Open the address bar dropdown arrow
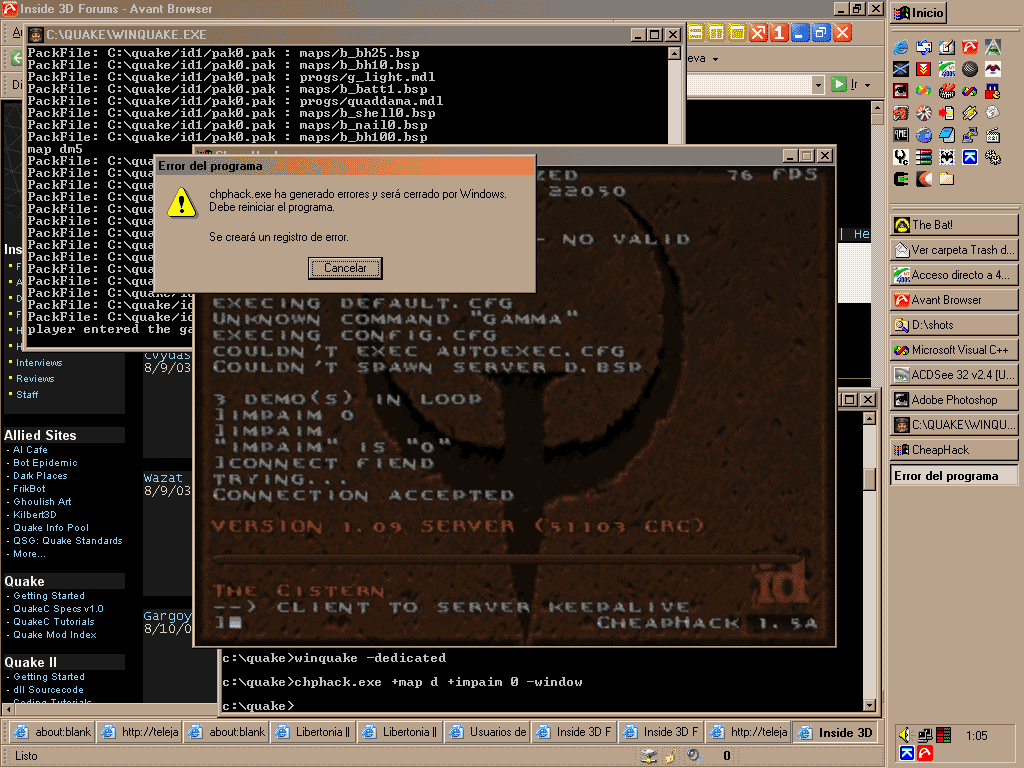 point(818,85)
